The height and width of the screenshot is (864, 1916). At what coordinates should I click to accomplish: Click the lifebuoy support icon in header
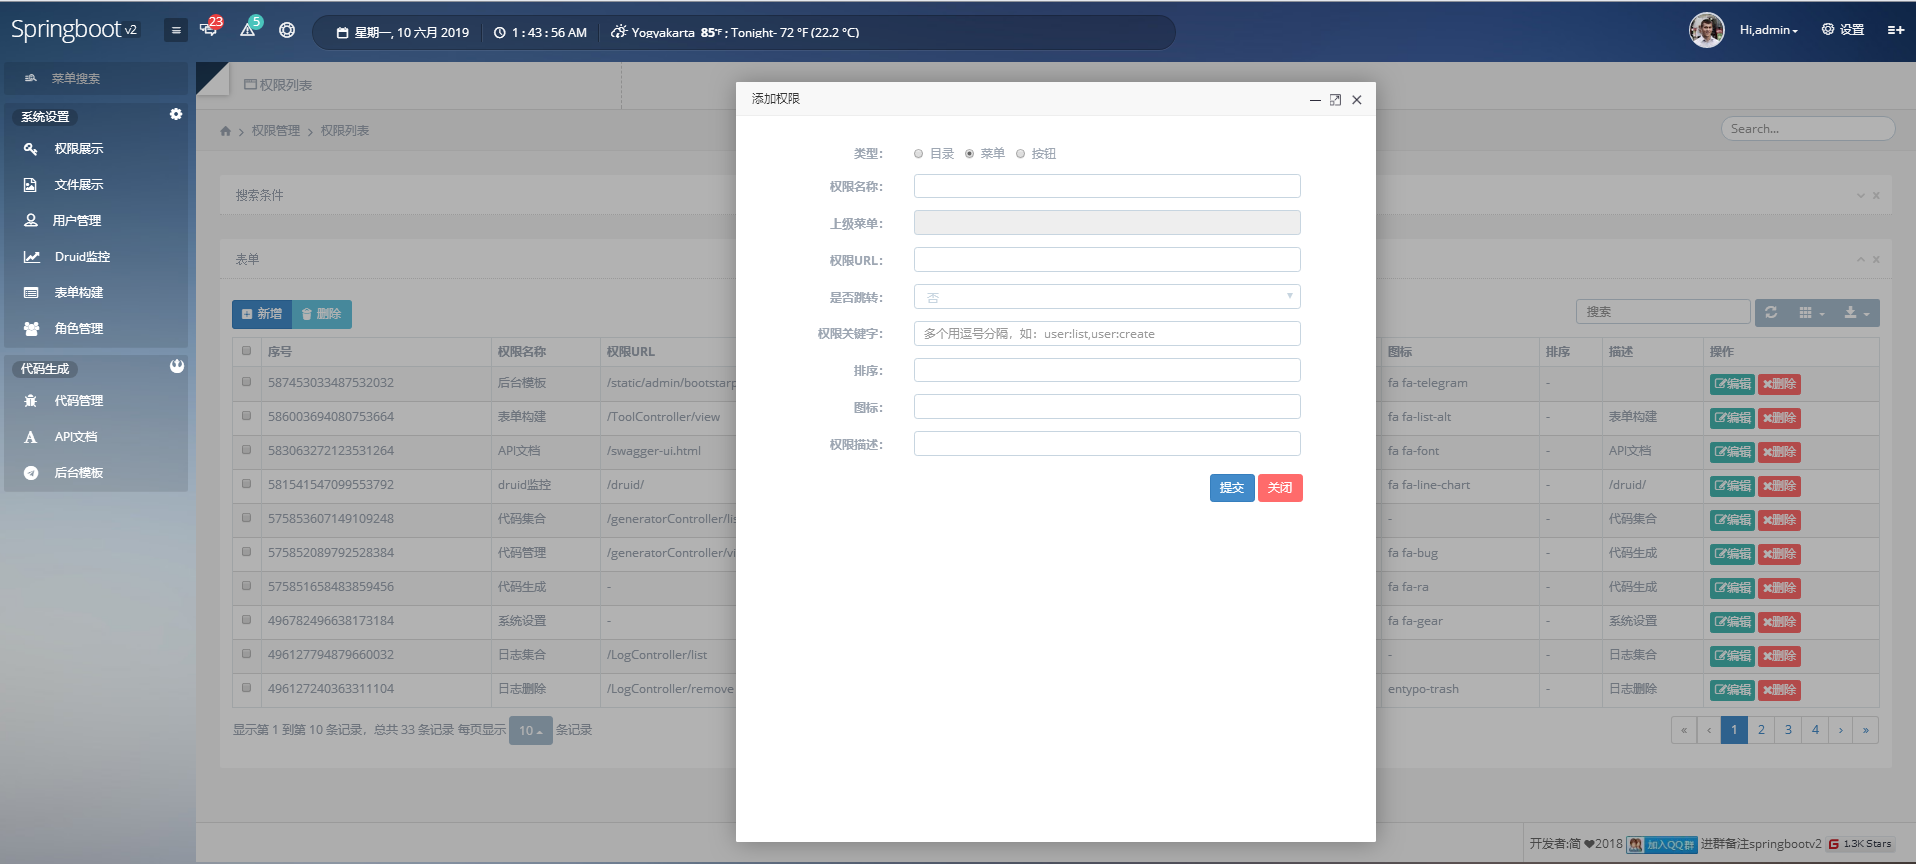point(287,30)
